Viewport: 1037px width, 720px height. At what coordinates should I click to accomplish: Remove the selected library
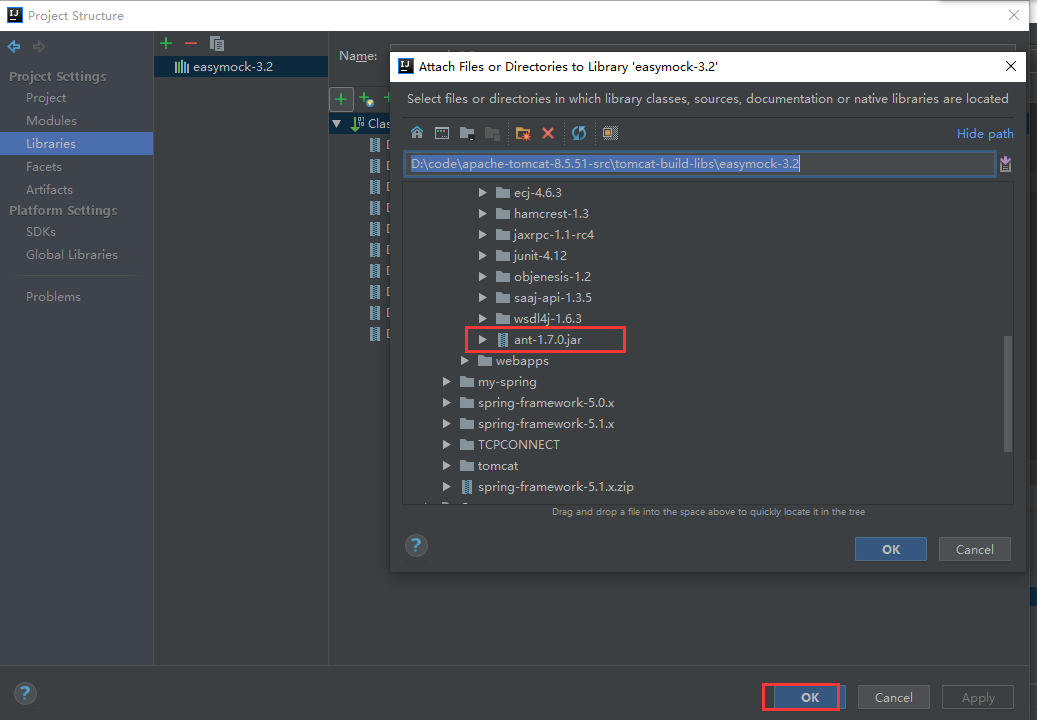[x=191, y=44]
